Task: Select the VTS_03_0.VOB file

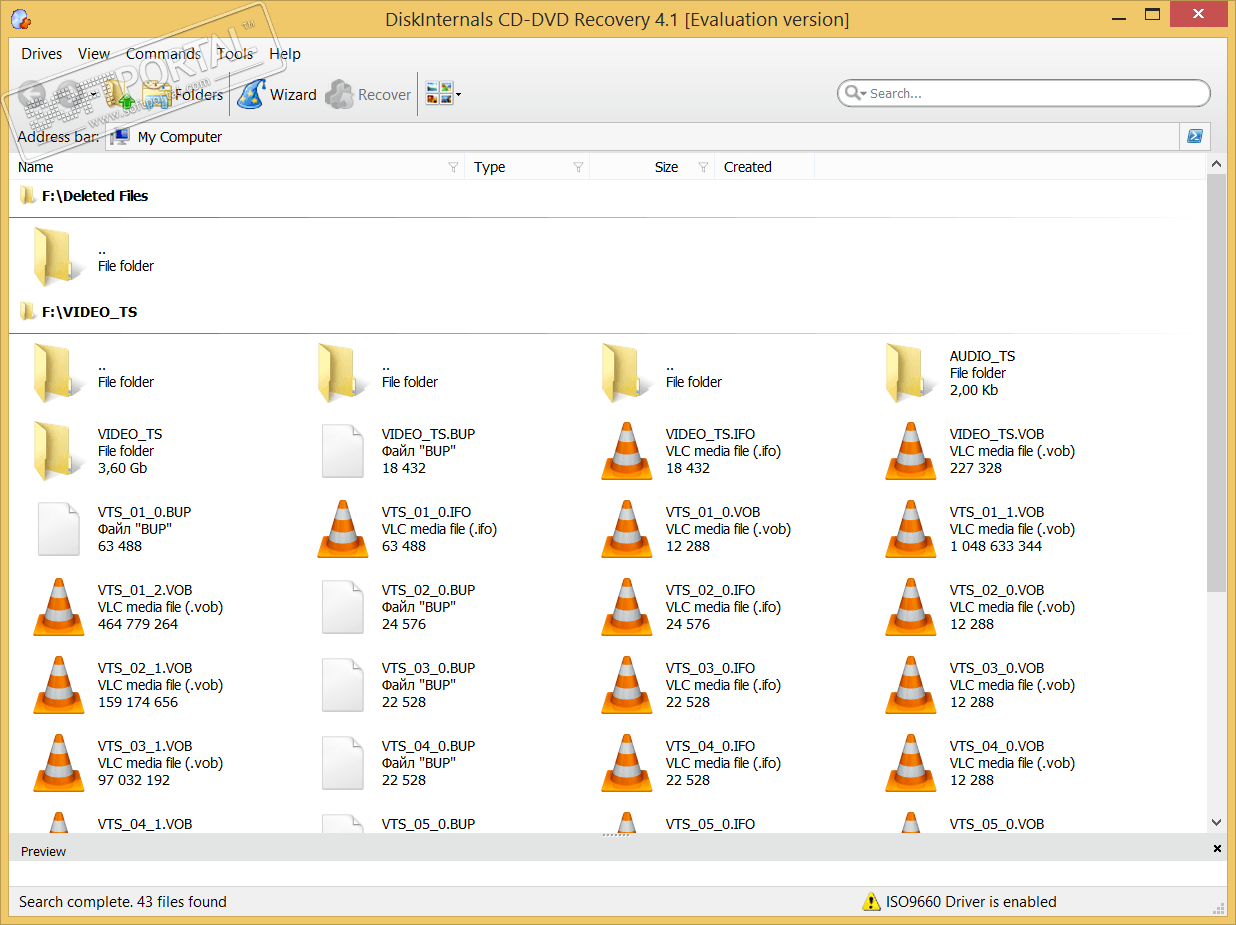Action: [x=978, y=685]
